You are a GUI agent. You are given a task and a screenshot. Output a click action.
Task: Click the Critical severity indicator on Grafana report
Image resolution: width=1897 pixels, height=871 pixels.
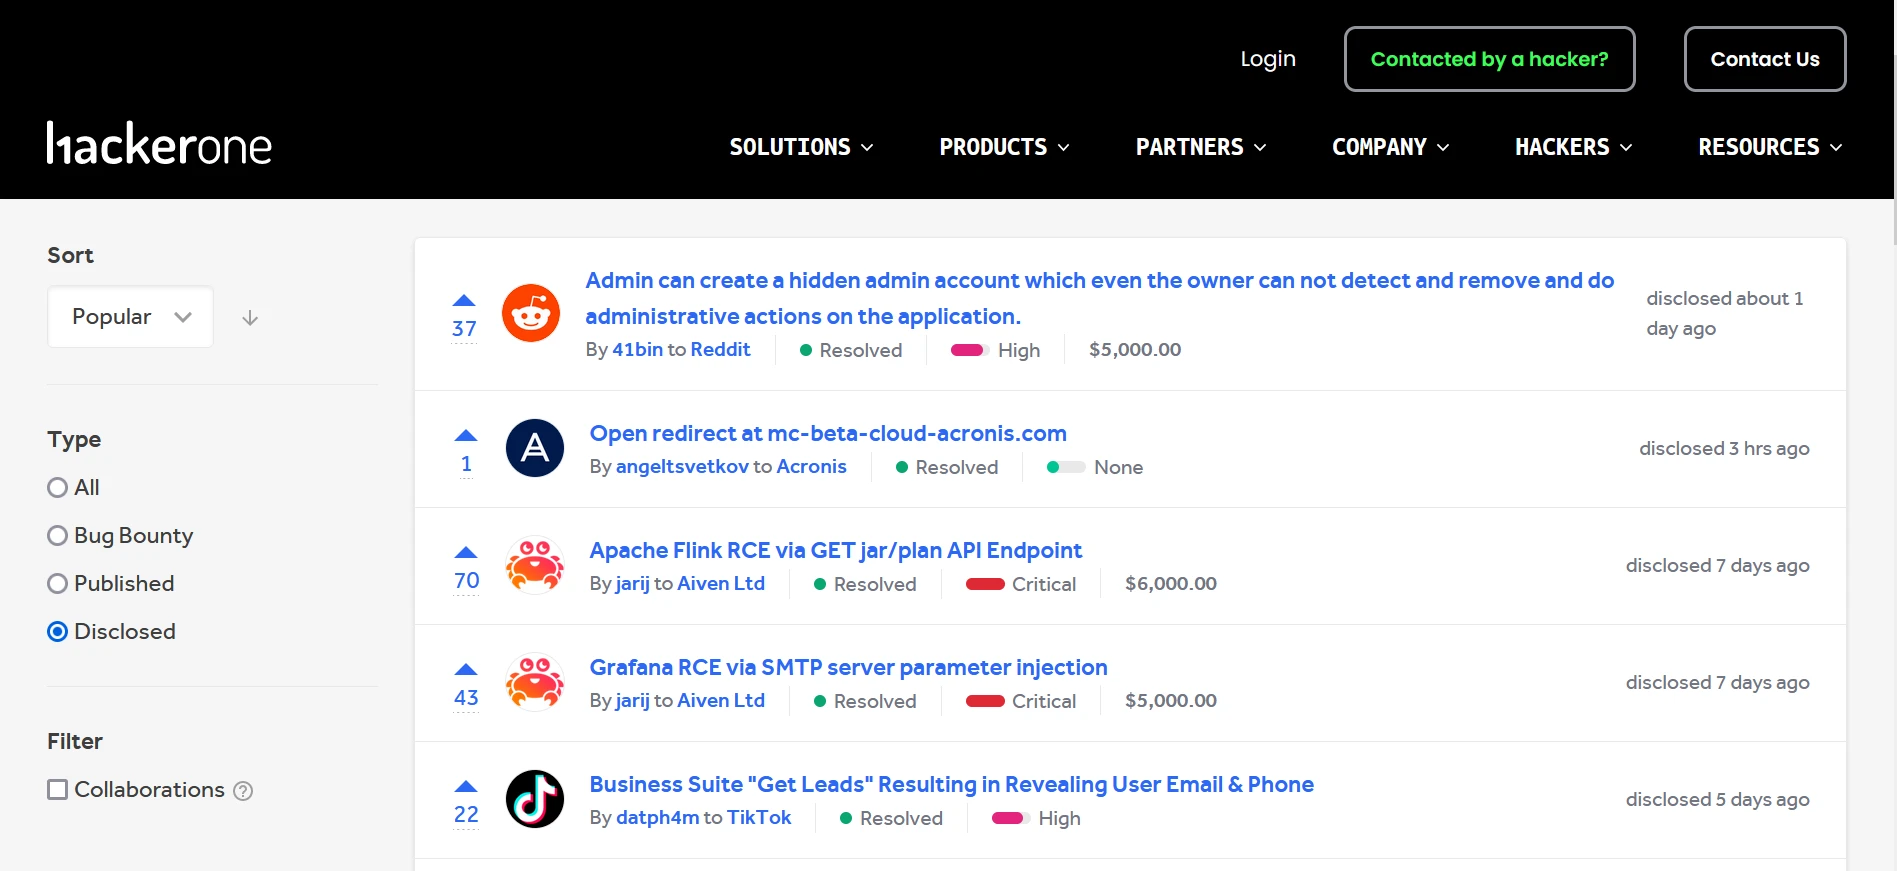click(x=1021, y=701)
